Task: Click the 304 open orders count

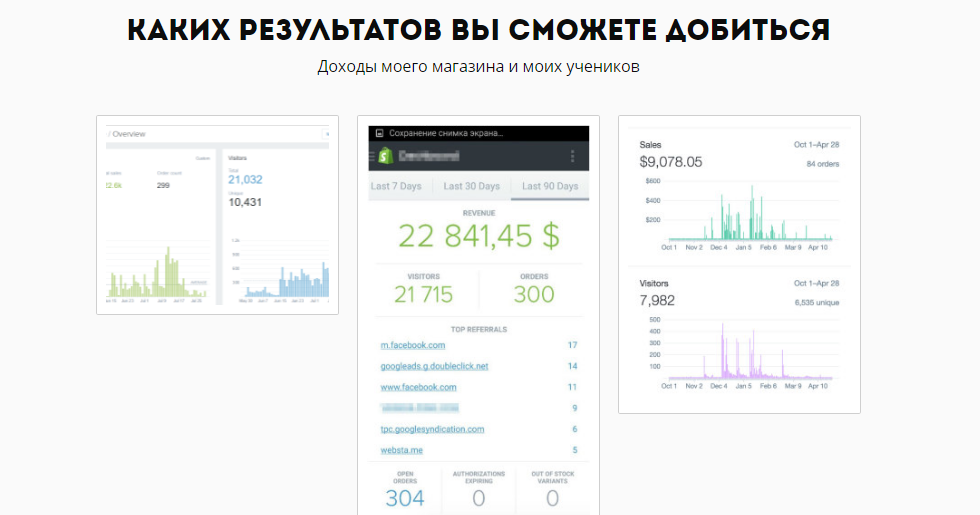Action: [405, 498]
